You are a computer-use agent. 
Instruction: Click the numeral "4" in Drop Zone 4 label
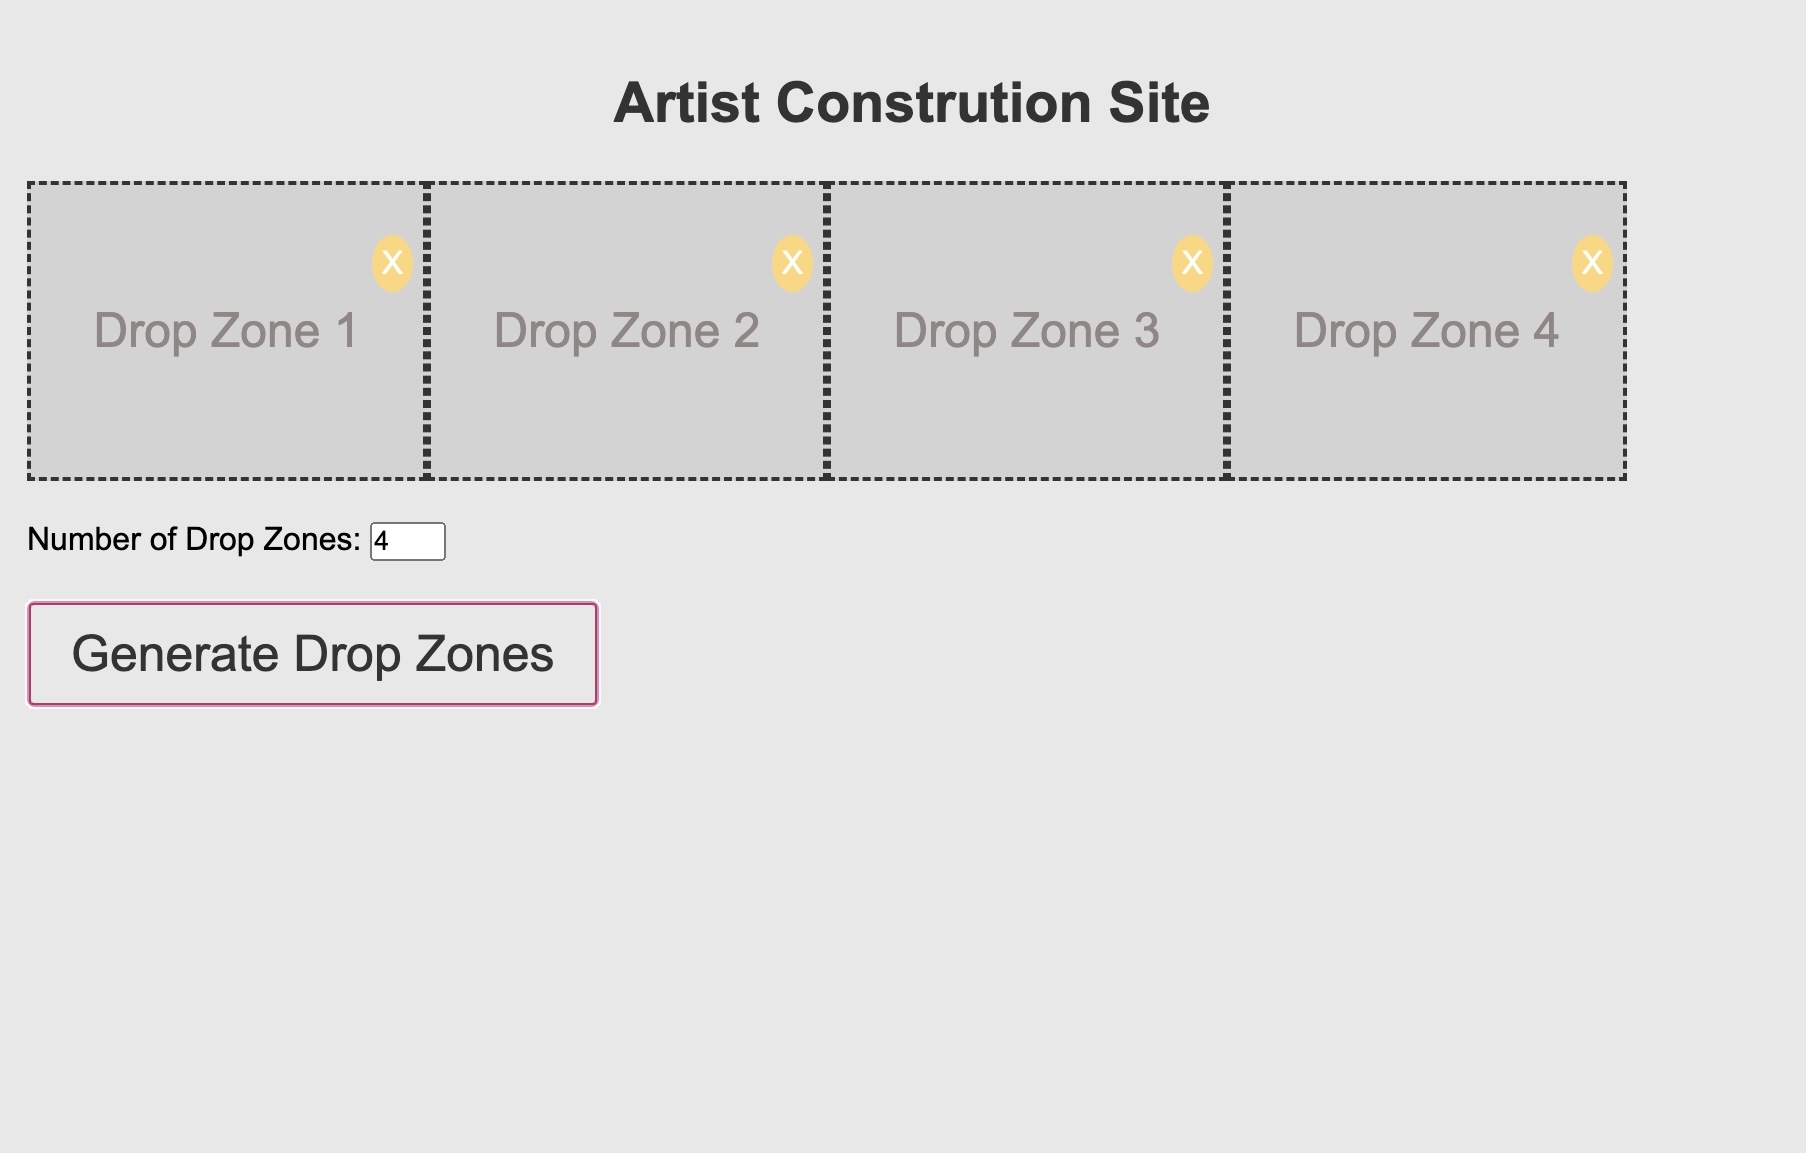pos(1546,331)
